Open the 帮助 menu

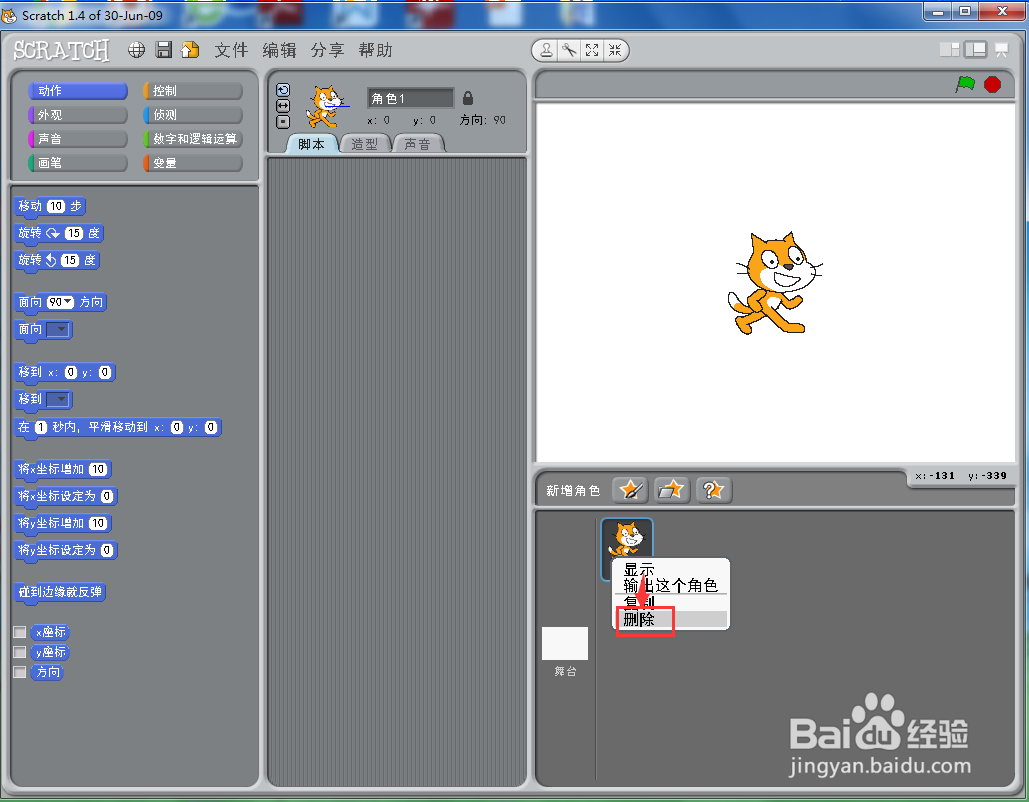[x=375, y=50]
